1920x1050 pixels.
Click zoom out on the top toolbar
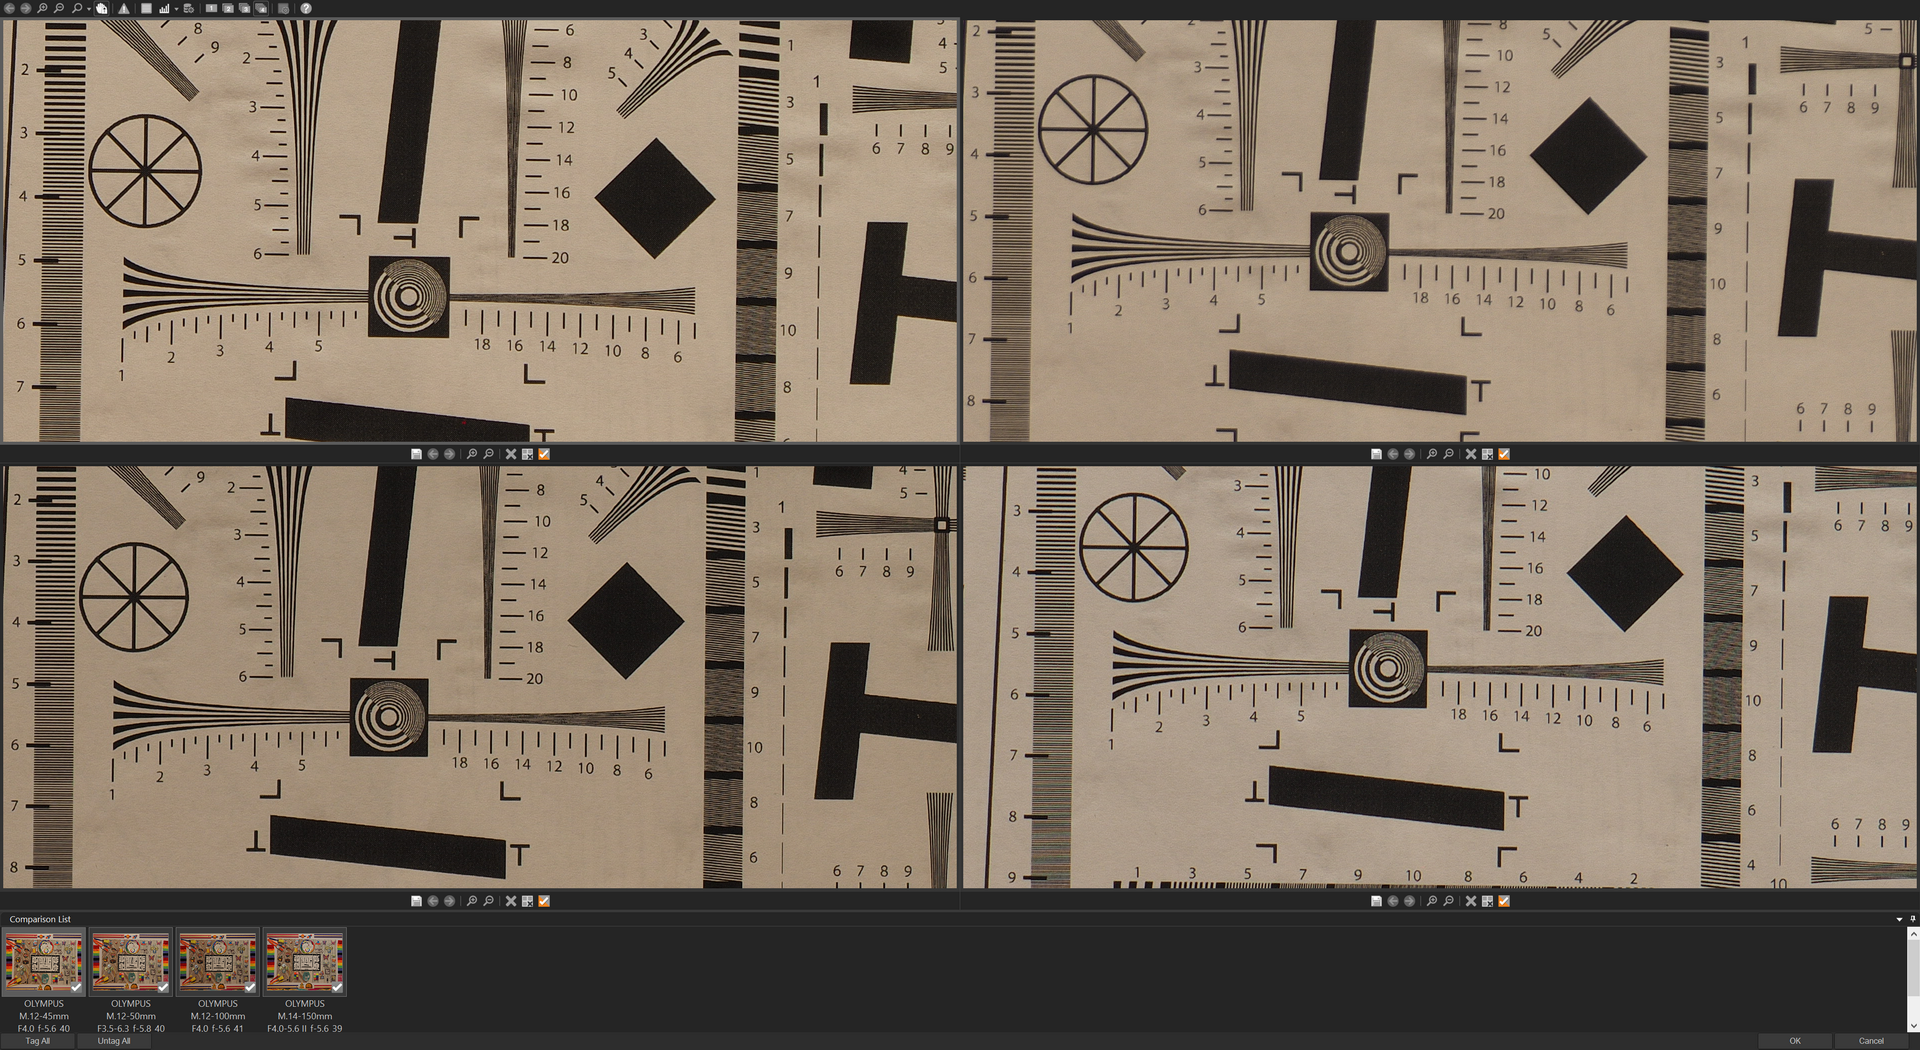pos(59,8)
